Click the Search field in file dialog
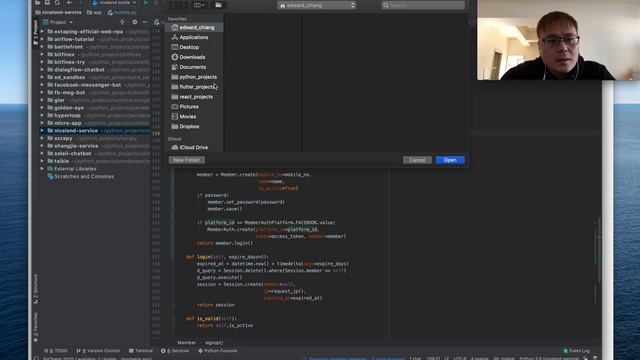Image resolution: width=640 pixels, height=360 pixels. pos(423,5)
